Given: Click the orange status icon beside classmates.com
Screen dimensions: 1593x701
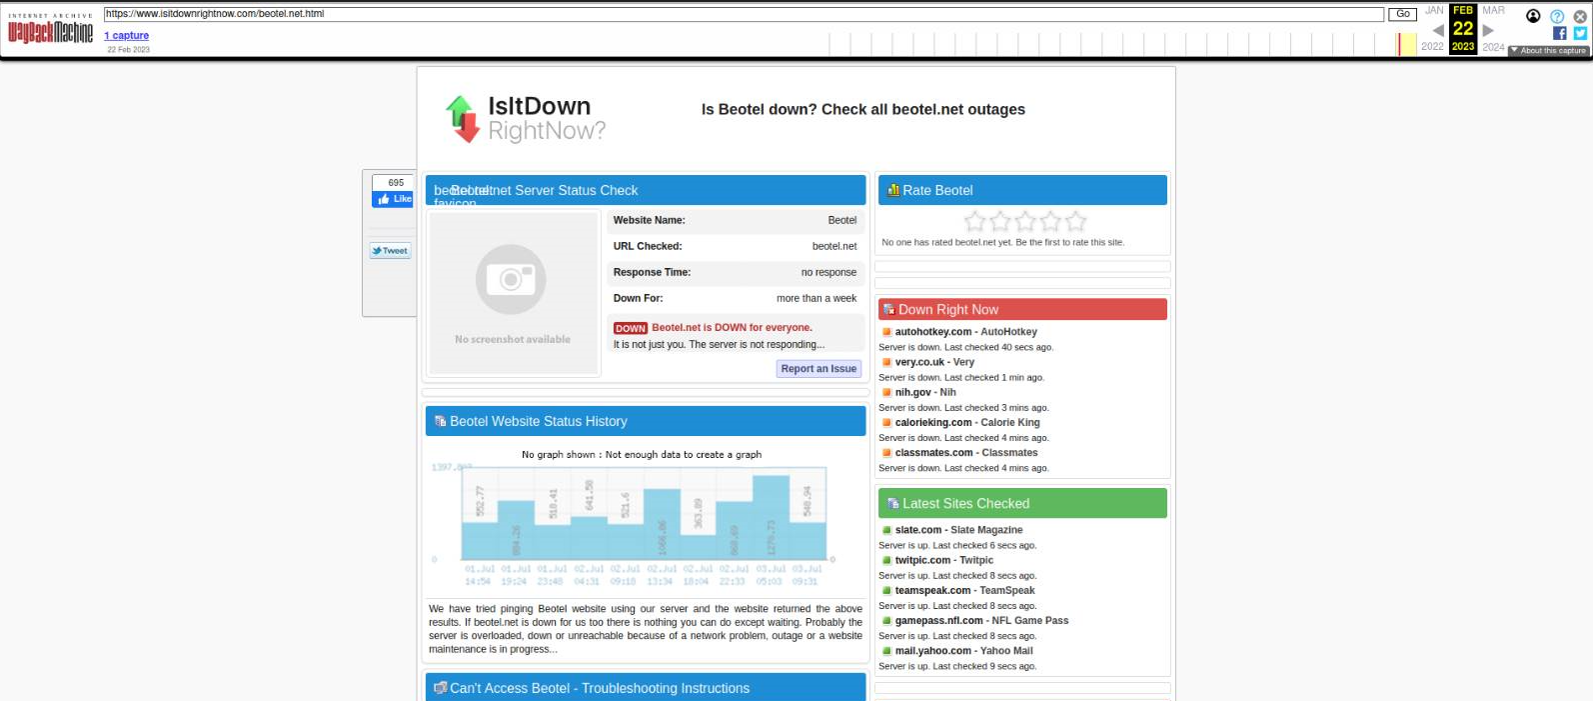Looking at the screenshot, I should coord(886,453).
